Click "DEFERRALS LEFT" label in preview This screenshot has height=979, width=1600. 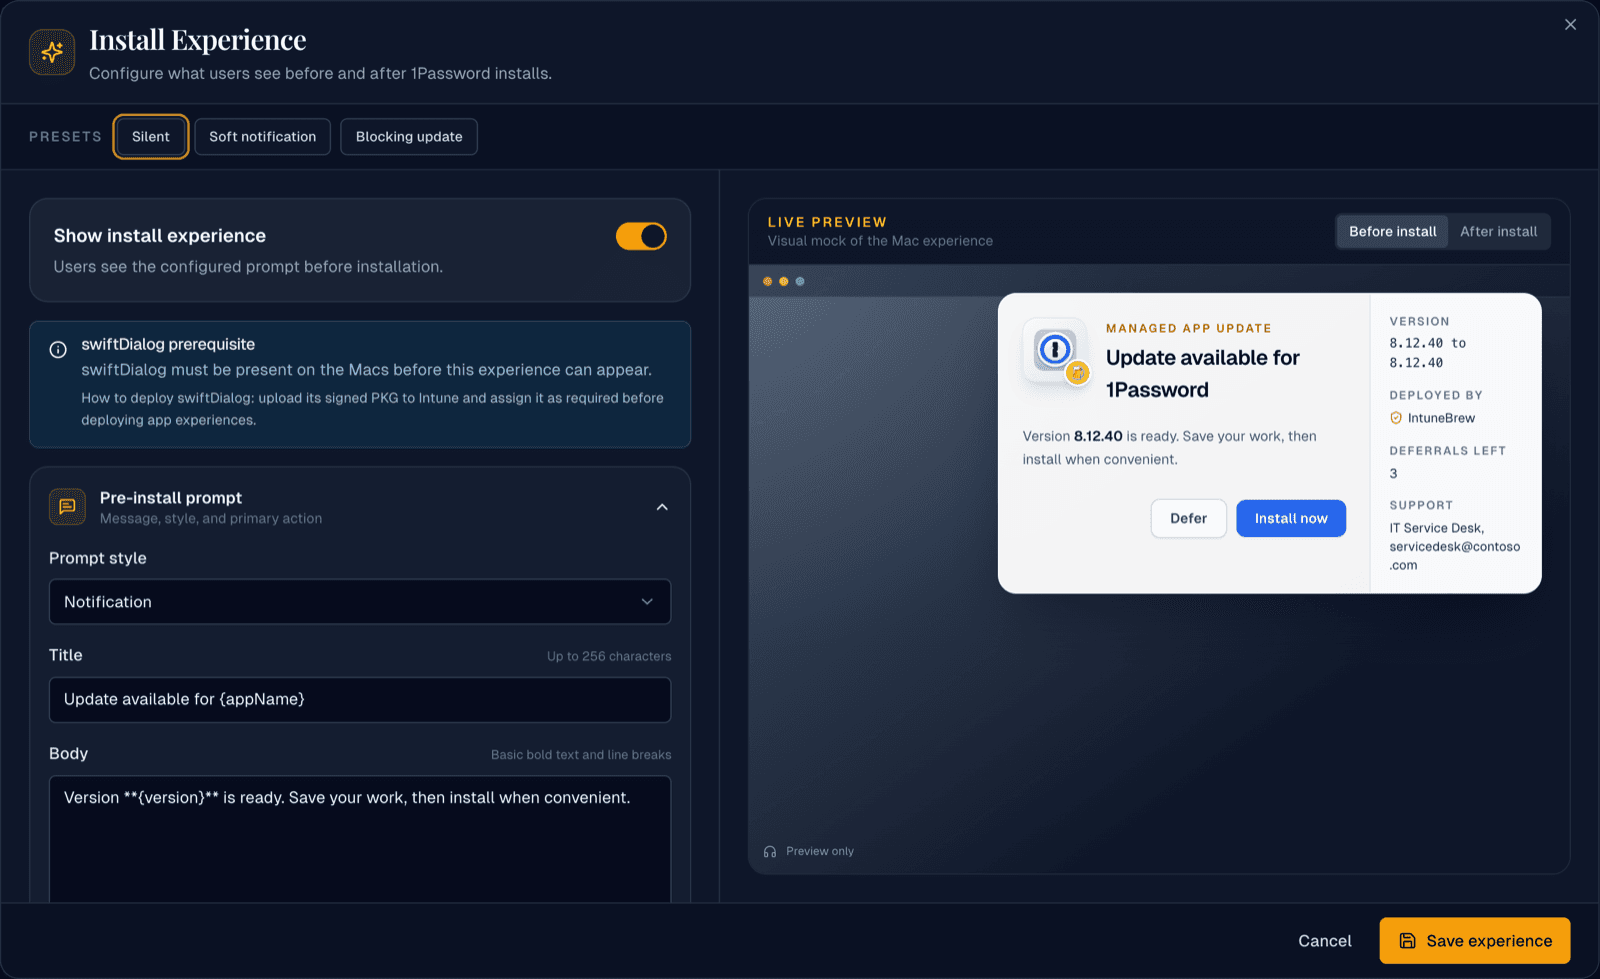[x=1447, y=451]
